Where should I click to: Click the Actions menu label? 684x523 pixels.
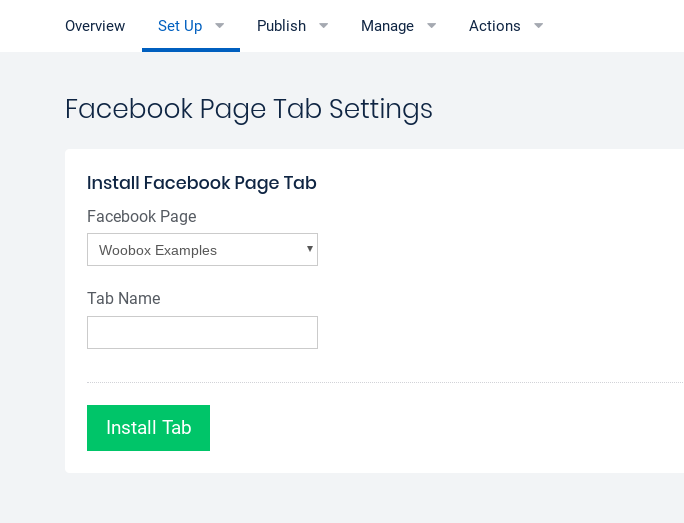pyautogui.click(x=494, y=26)
